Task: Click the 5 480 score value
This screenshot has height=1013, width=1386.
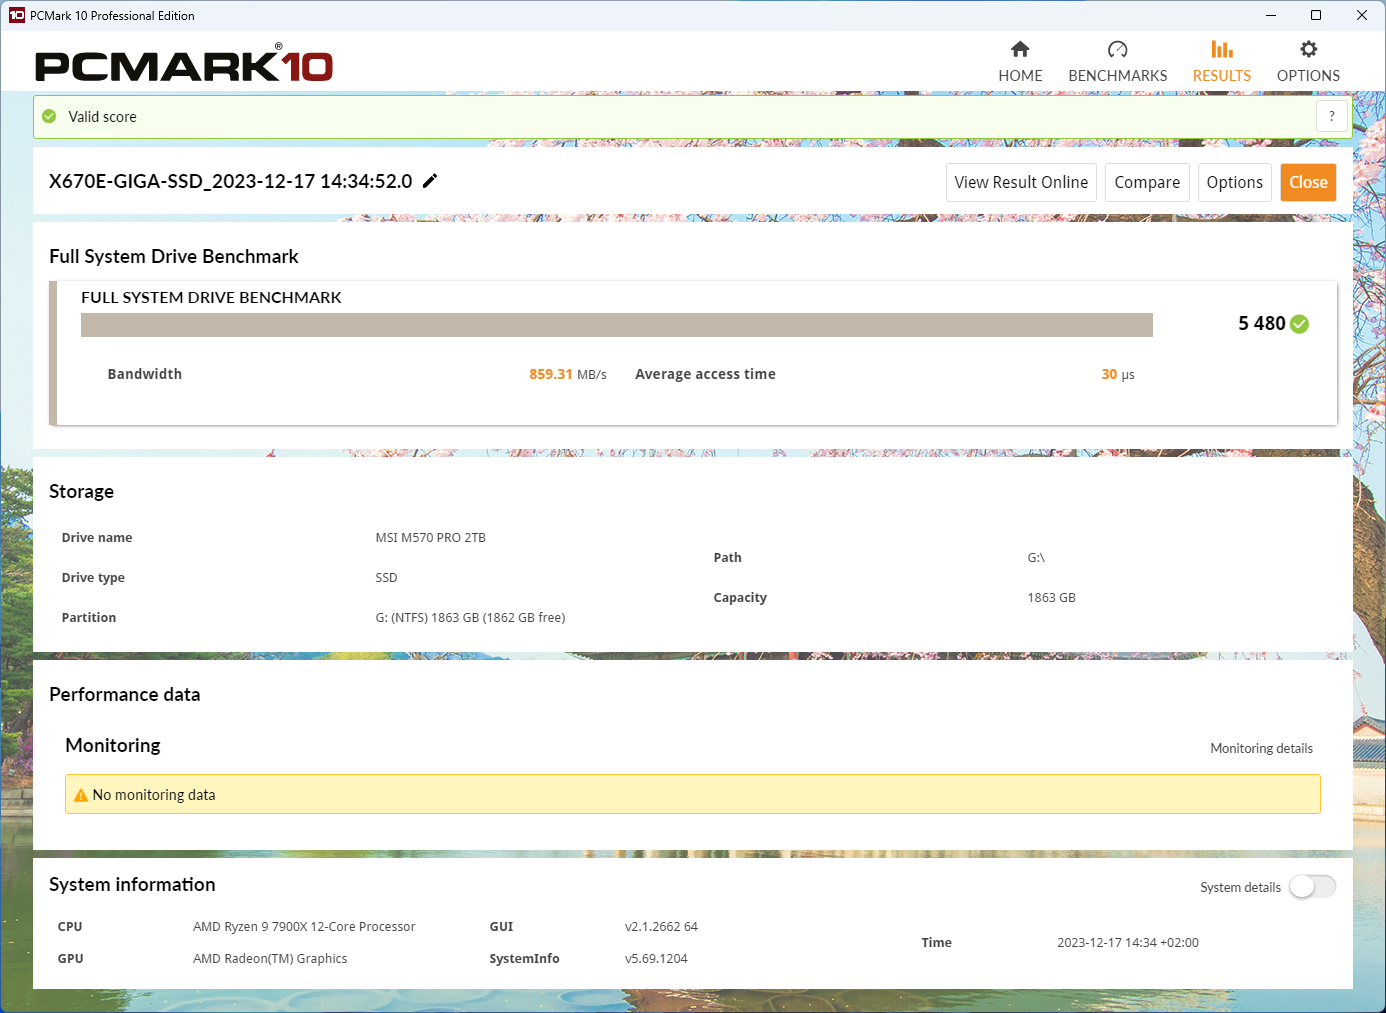Action: coord(1261,323)
